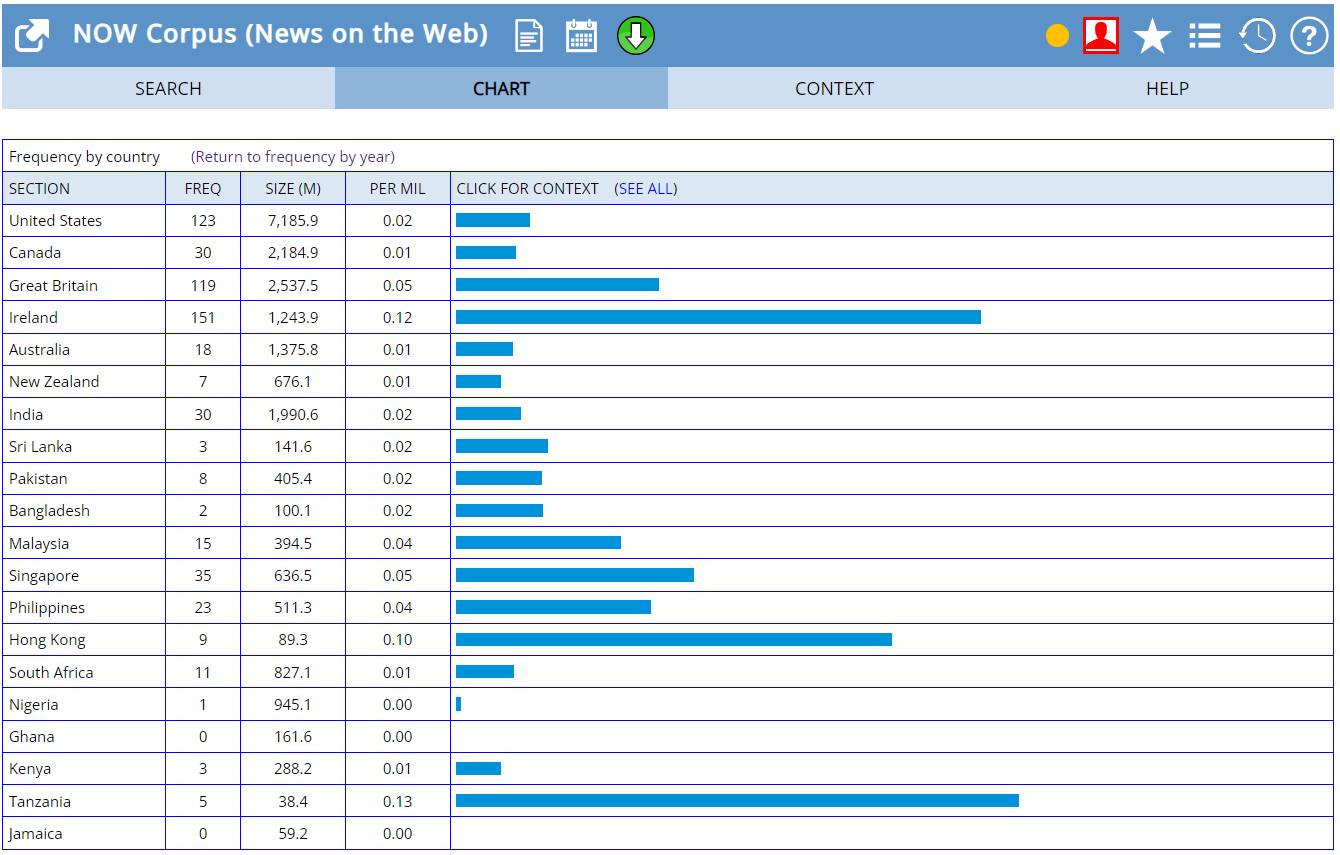Click the white star favorites icon

tap(1152, 37)
